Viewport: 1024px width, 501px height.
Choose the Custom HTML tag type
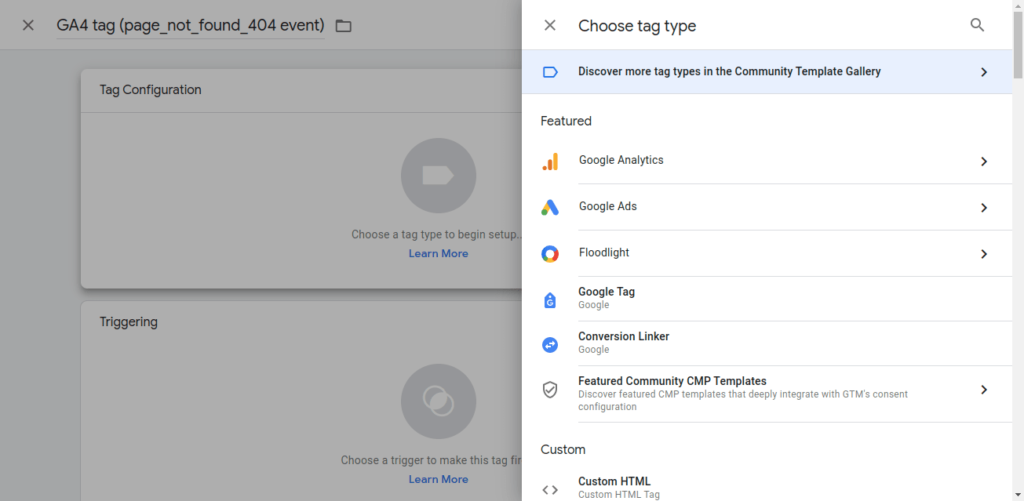tap(767, 487)
